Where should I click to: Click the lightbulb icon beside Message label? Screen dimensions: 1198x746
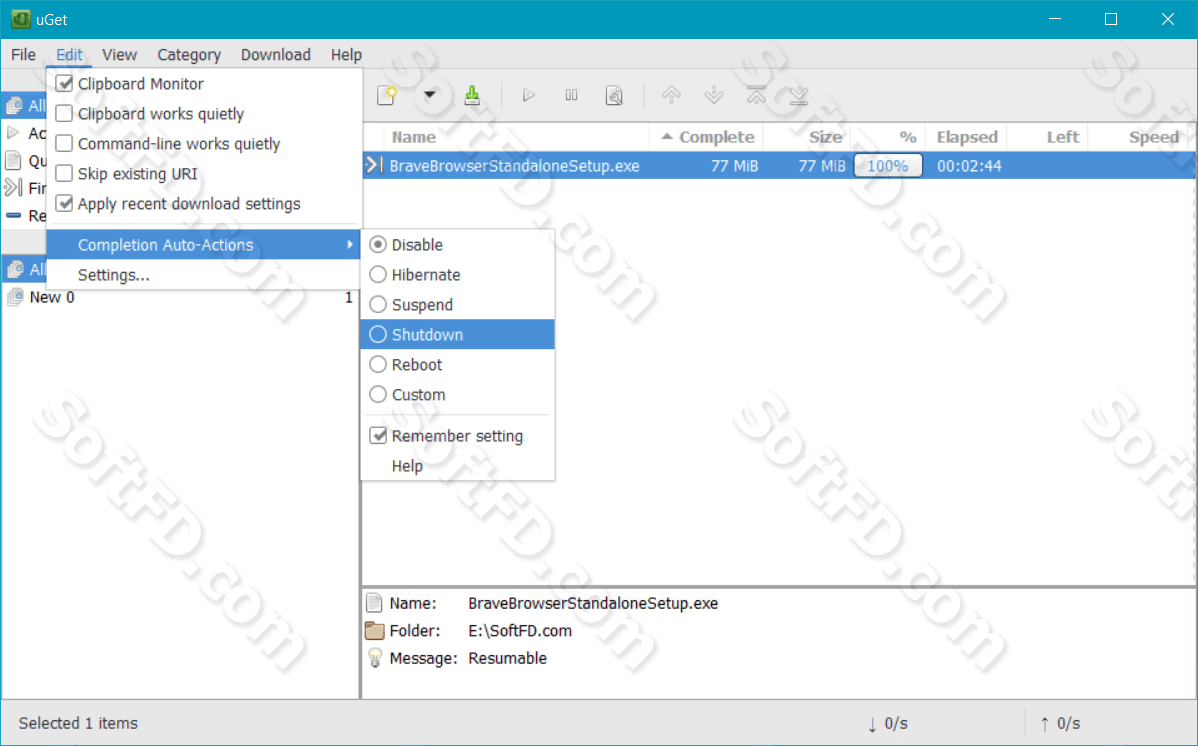[374, 658]
